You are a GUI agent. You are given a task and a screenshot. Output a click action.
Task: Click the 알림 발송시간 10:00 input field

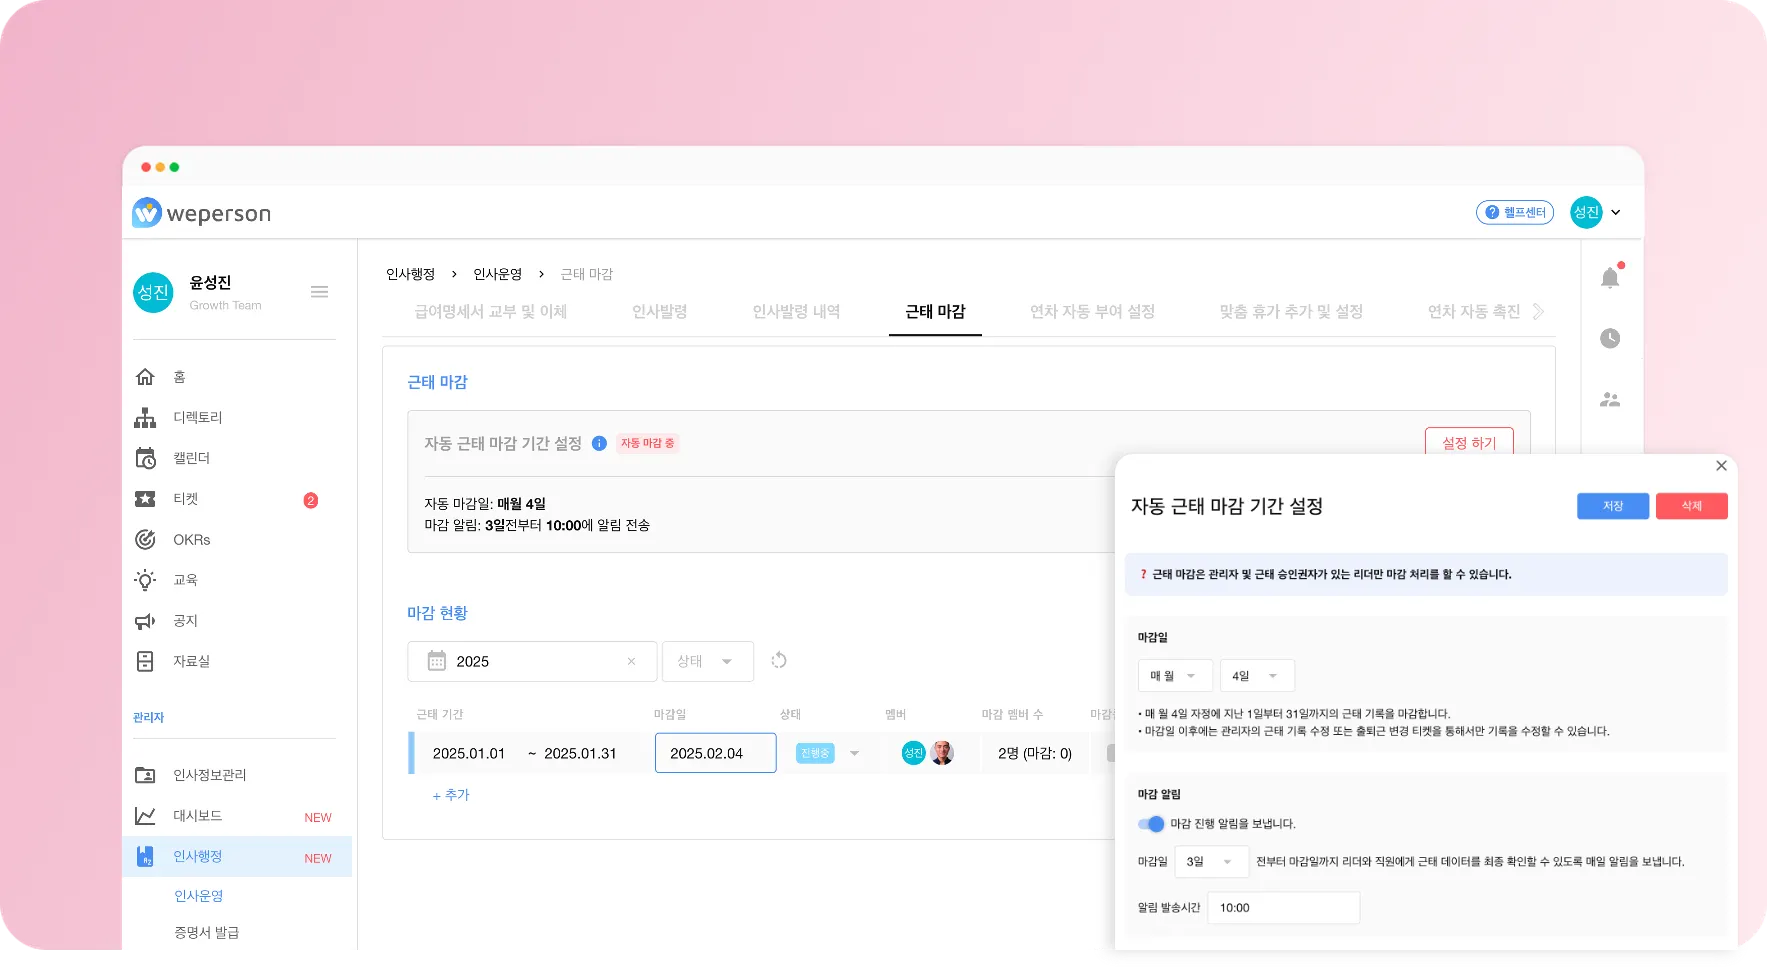pyautogui.click(x=1284, y=908)
